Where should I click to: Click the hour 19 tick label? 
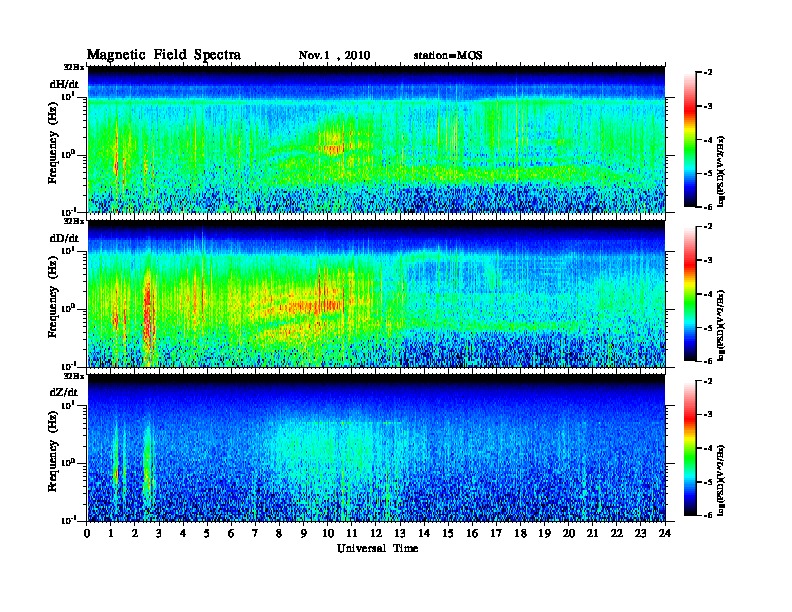tap(544, 534)
